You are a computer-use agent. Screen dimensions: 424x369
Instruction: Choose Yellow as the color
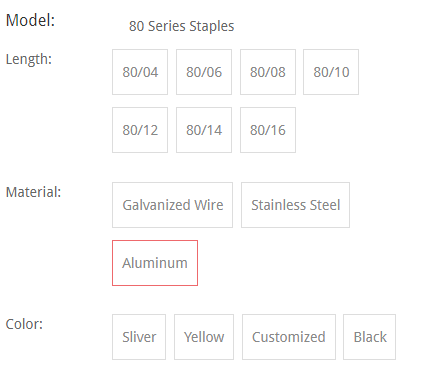(x=204, y=337)
